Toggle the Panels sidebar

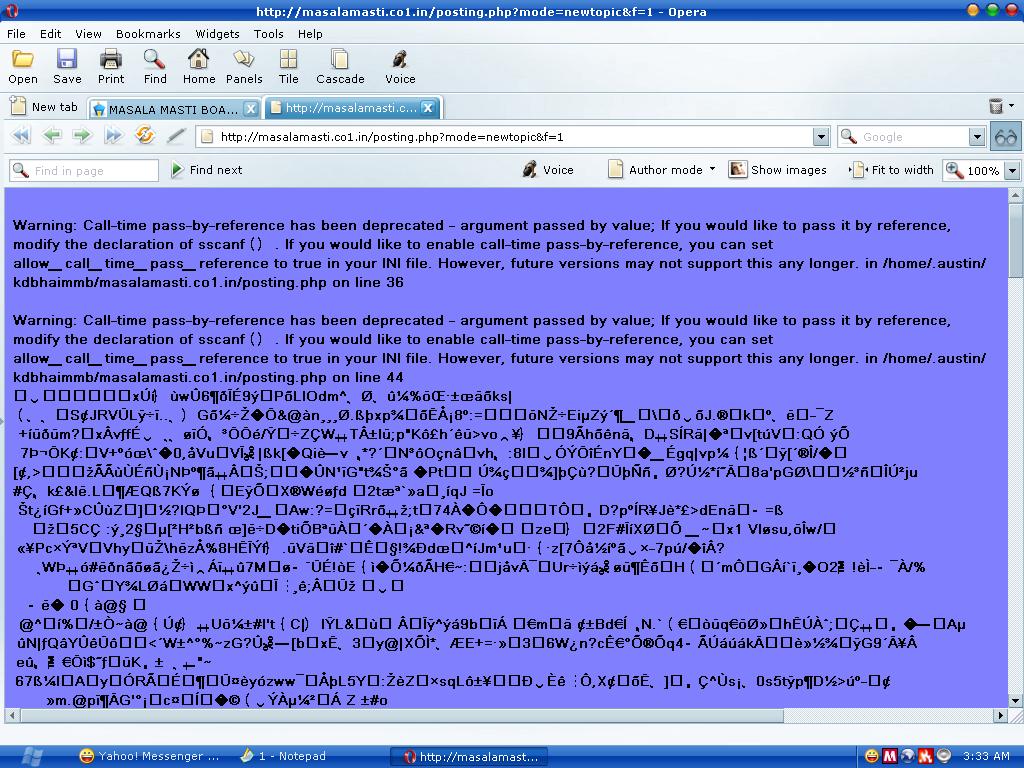point(244,67)
